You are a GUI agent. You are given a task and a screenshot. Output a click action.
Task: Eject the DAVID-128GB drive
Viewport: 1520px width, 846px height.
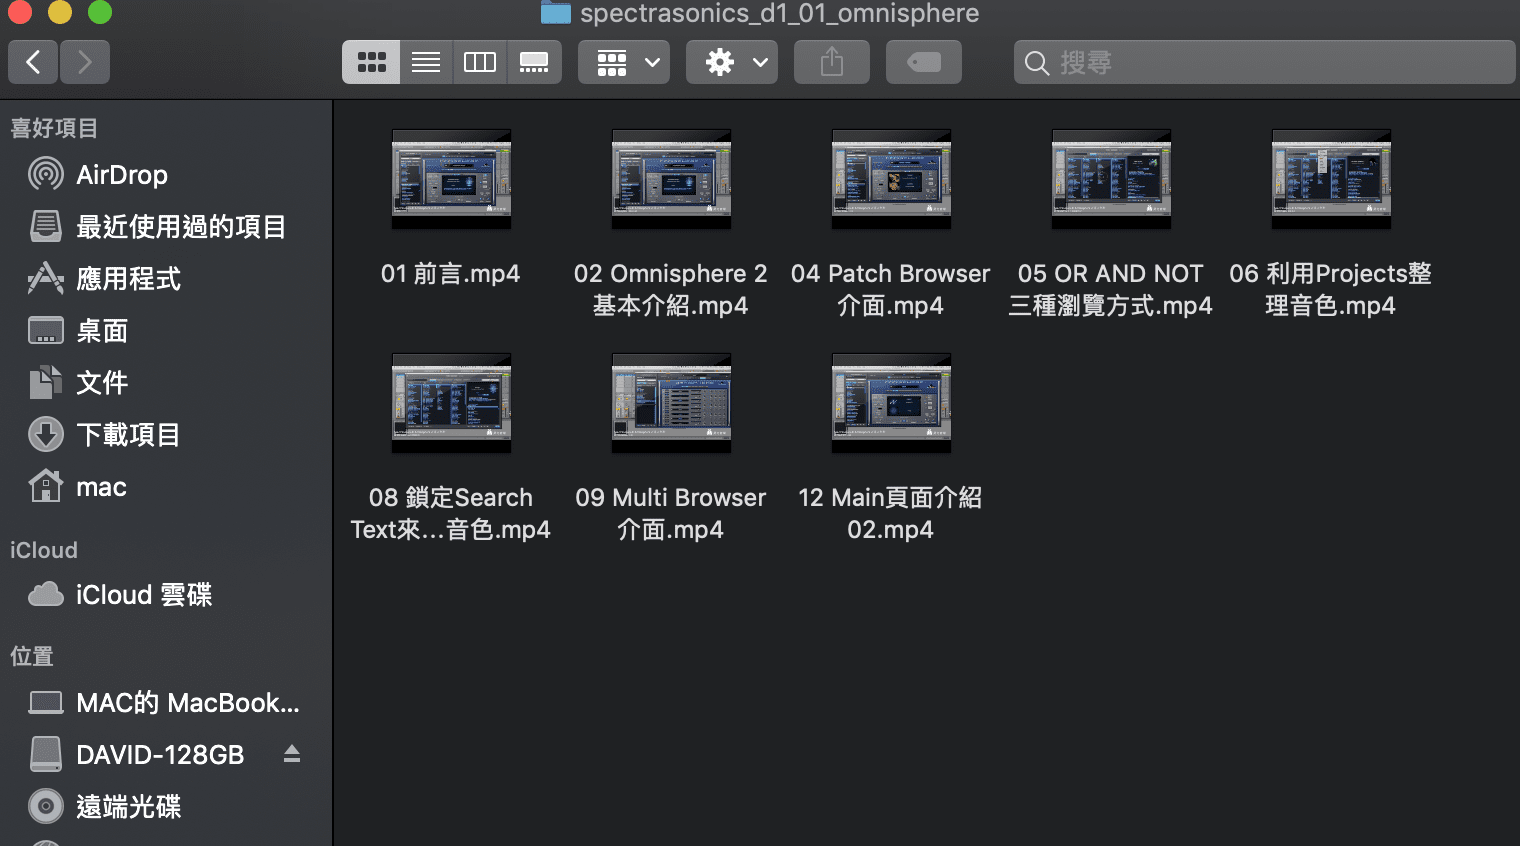292,754
